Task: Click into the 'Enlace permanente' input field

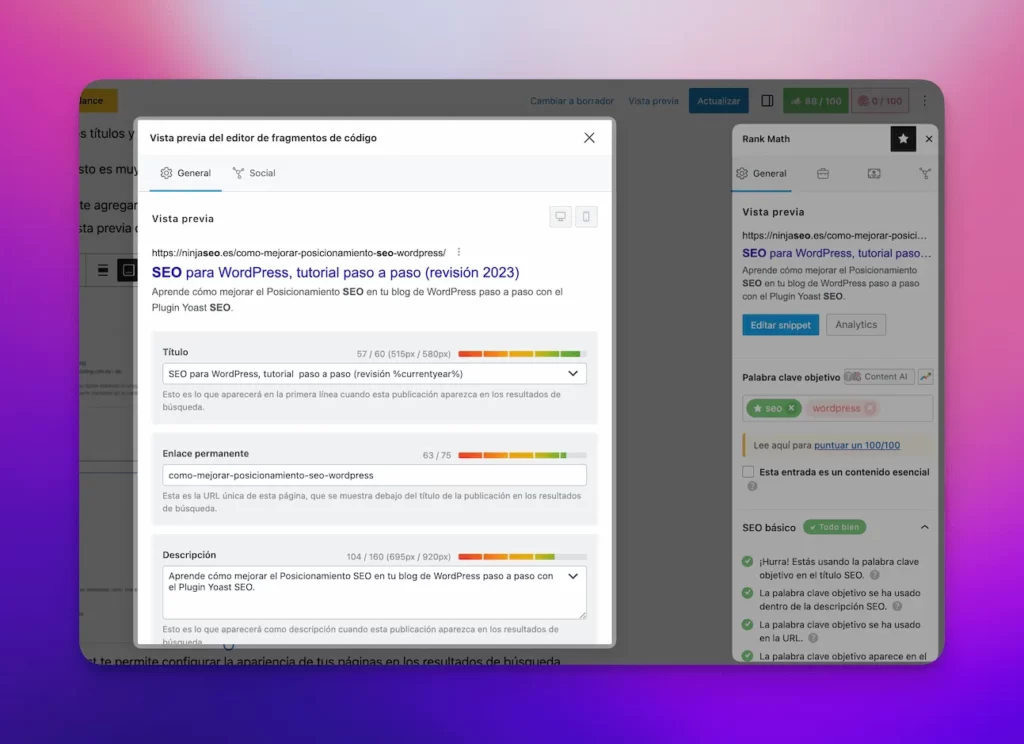Action: [x=374, y=475]
